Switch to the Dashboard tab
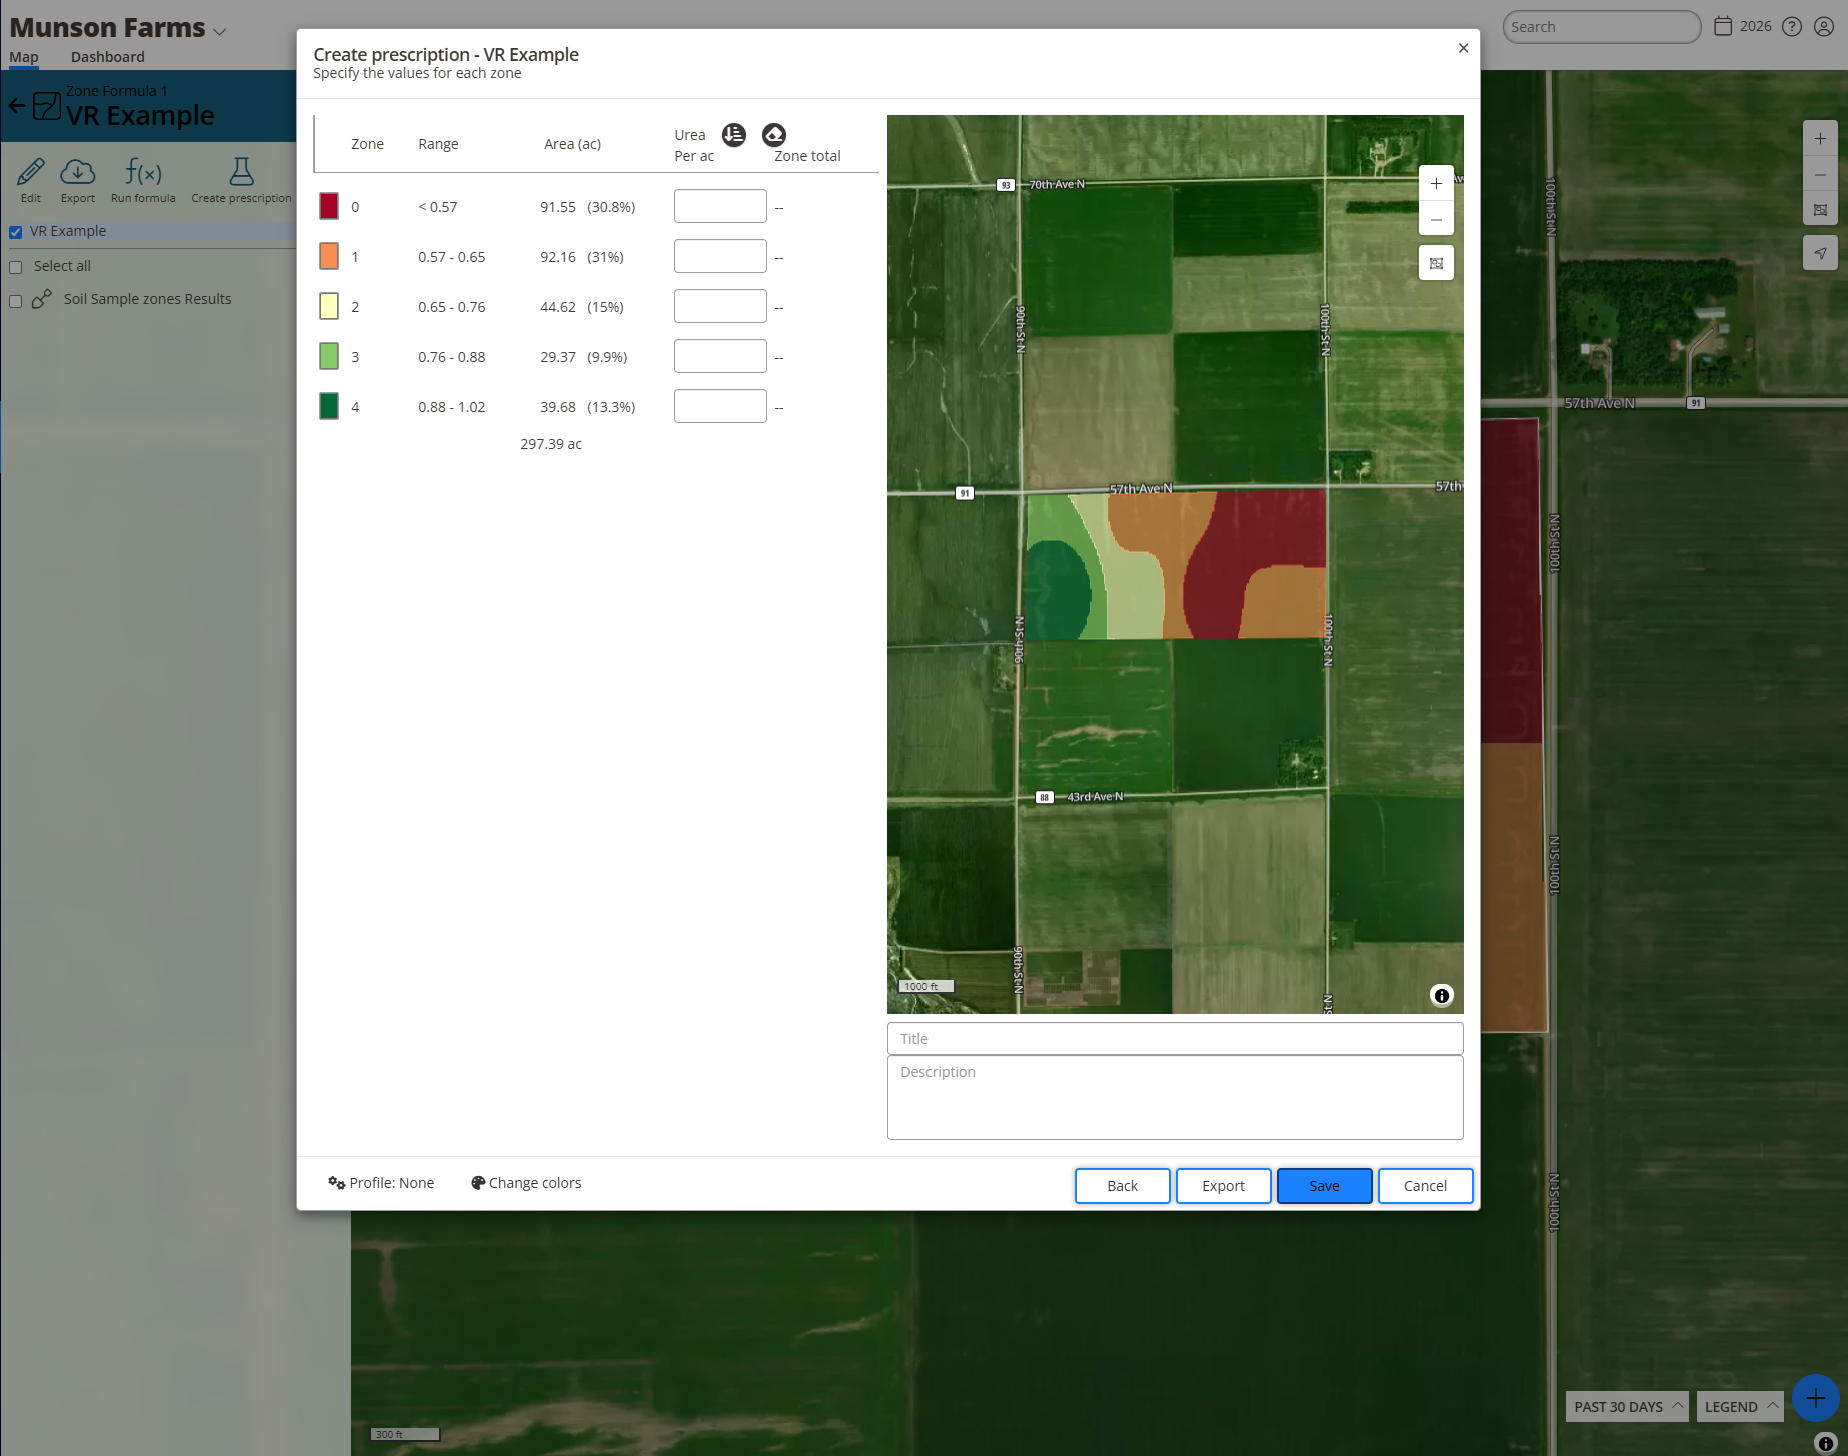This screenshot has width=1848, height=1456. 108,57
